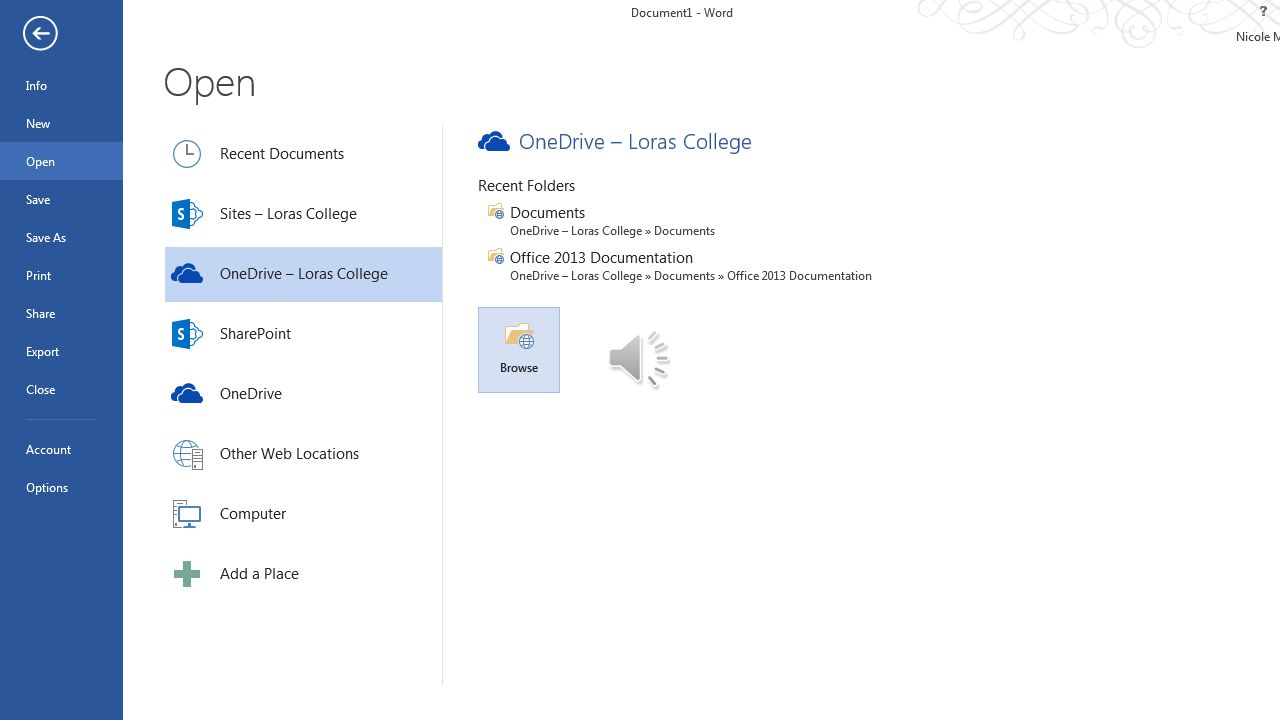Viewport: 1280px width, 720px height.
Task: Select Sites – Loras College label
Action: click(x=288, y=214)
